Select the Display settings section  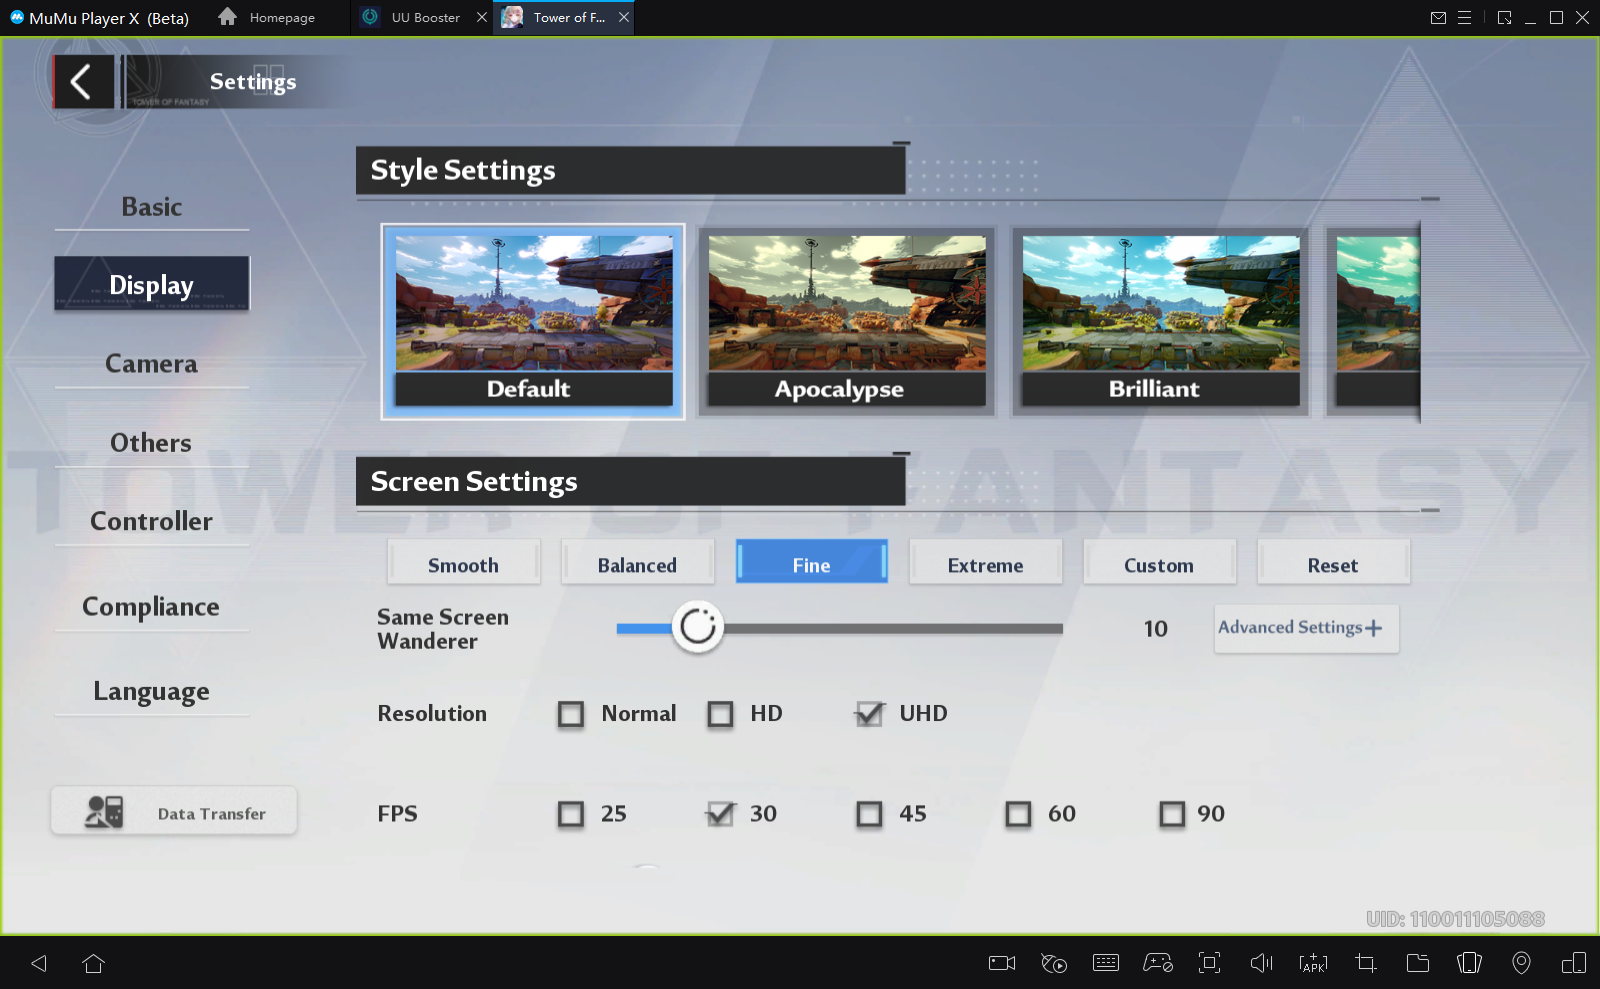(x=152, y=284)
